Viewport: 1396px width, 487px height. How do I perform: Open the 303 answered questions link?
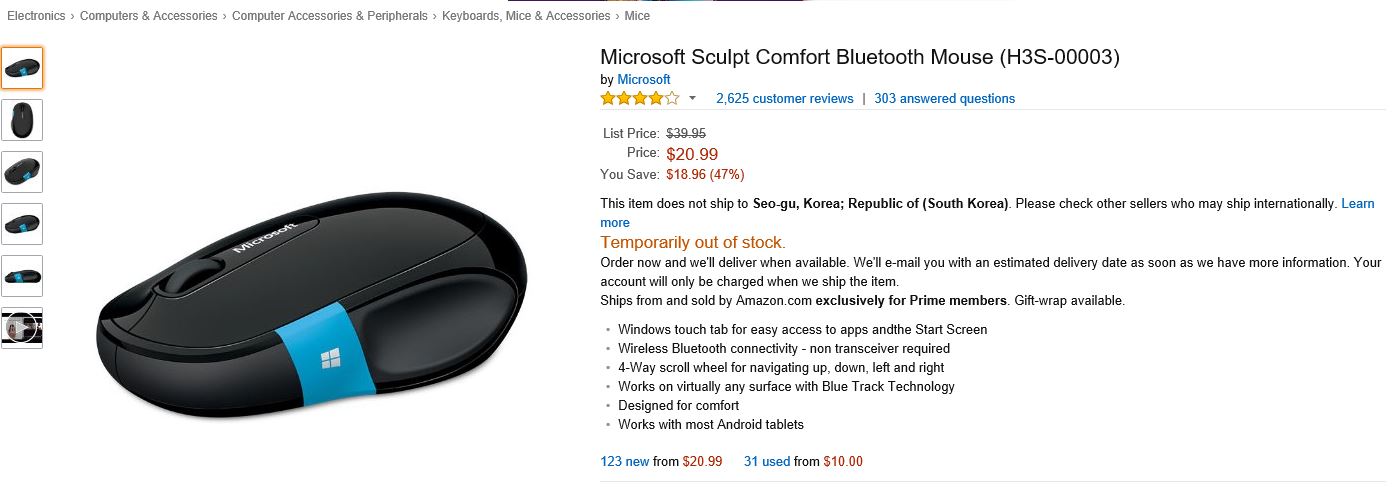pos(944,99)
